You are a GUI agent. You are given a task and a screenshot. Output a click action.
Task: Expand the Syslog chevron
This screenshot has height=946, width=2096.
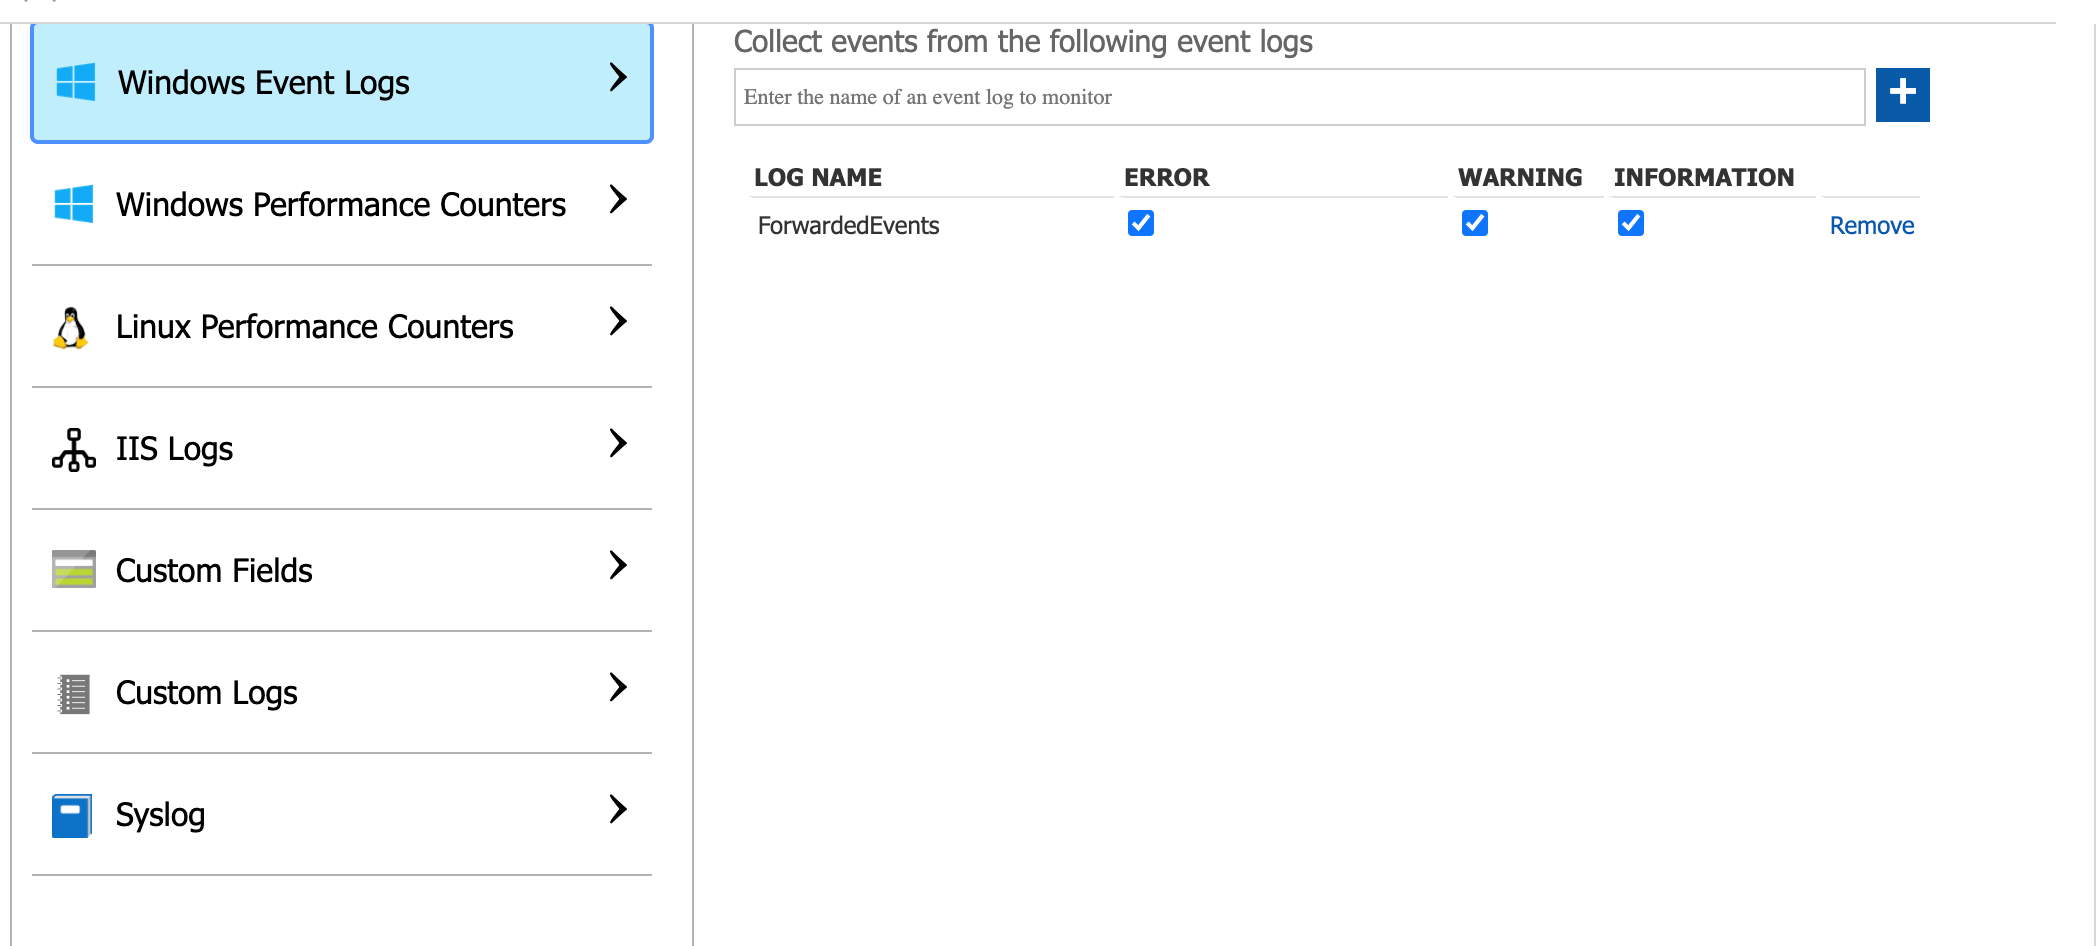click(618, 809)
